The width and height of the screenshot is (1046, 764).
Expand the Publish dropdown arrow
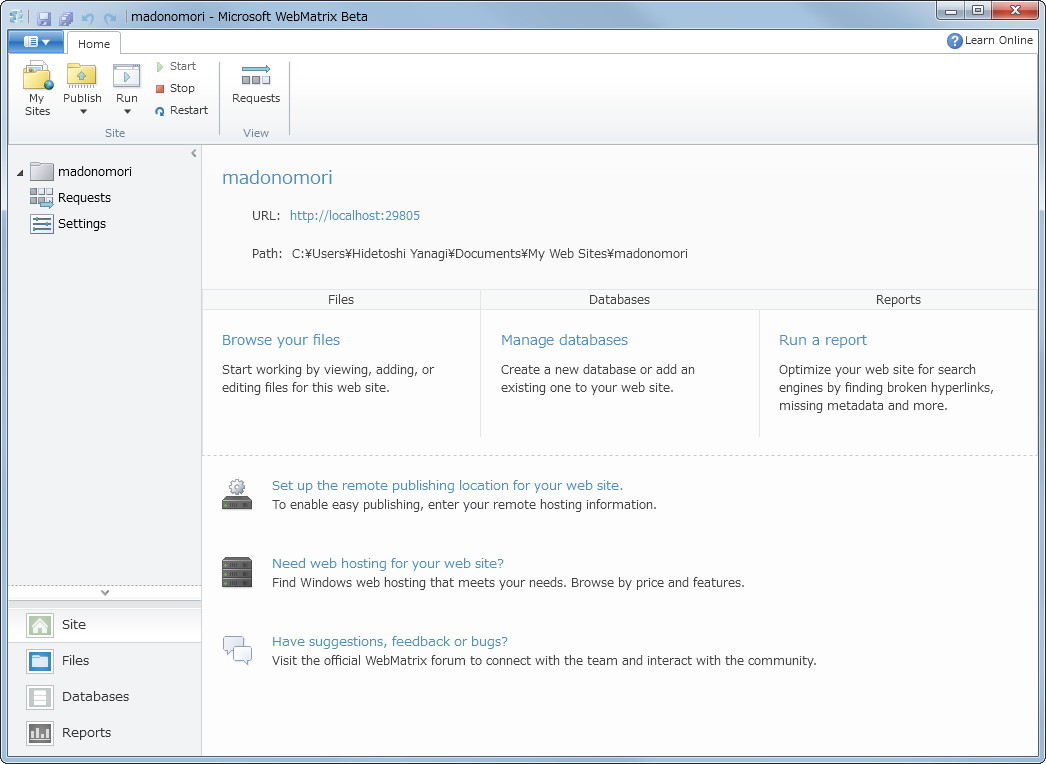(83, 112)
